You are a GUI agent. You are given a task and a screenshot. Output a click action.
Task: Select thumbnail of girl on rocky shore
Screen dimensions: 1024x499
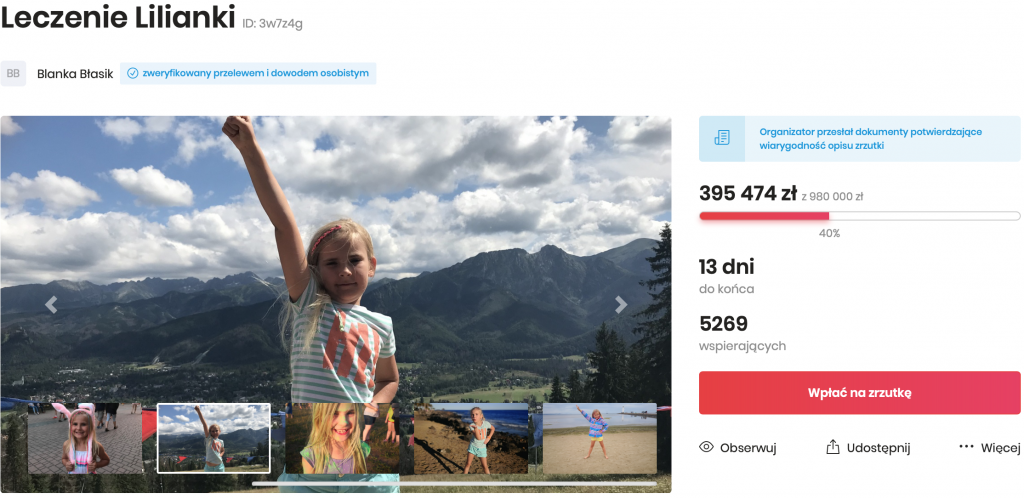(470, 438)
